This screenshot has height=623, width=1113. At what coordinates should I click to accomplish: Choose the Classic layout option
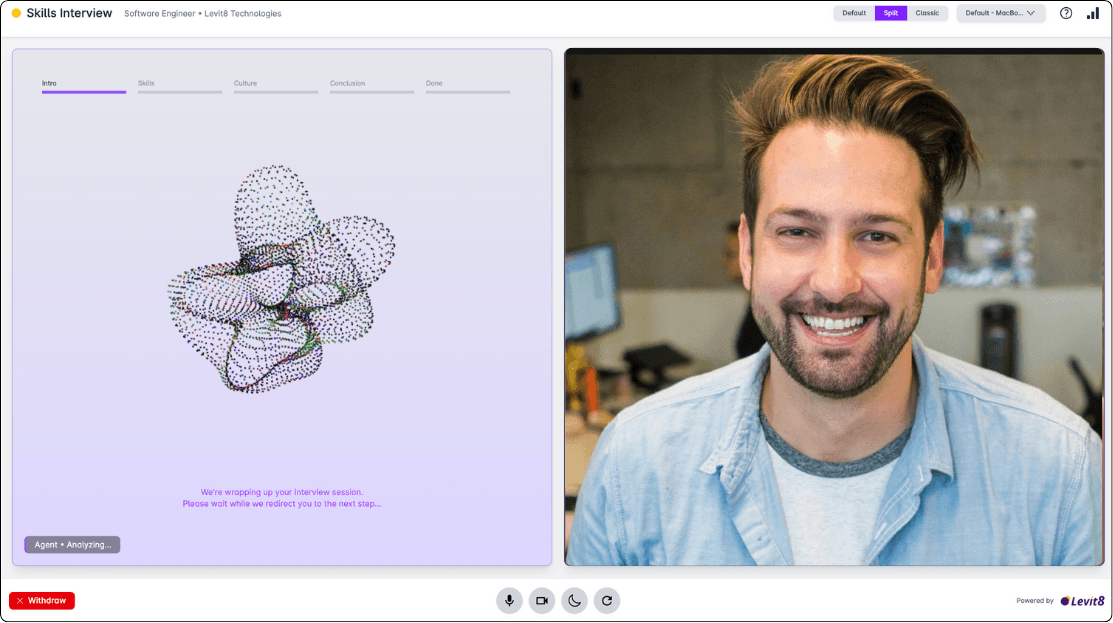tap(927, 13)
